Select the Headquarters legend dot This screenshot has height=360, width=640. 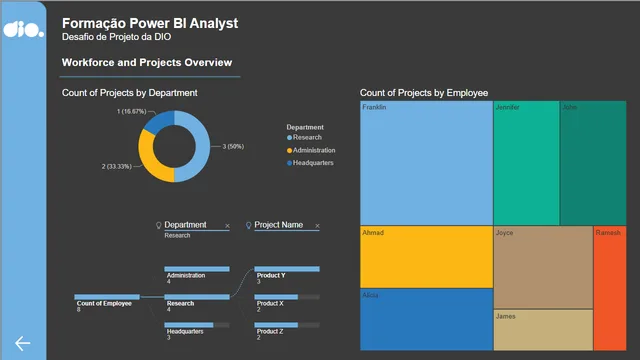click(289, 163)
